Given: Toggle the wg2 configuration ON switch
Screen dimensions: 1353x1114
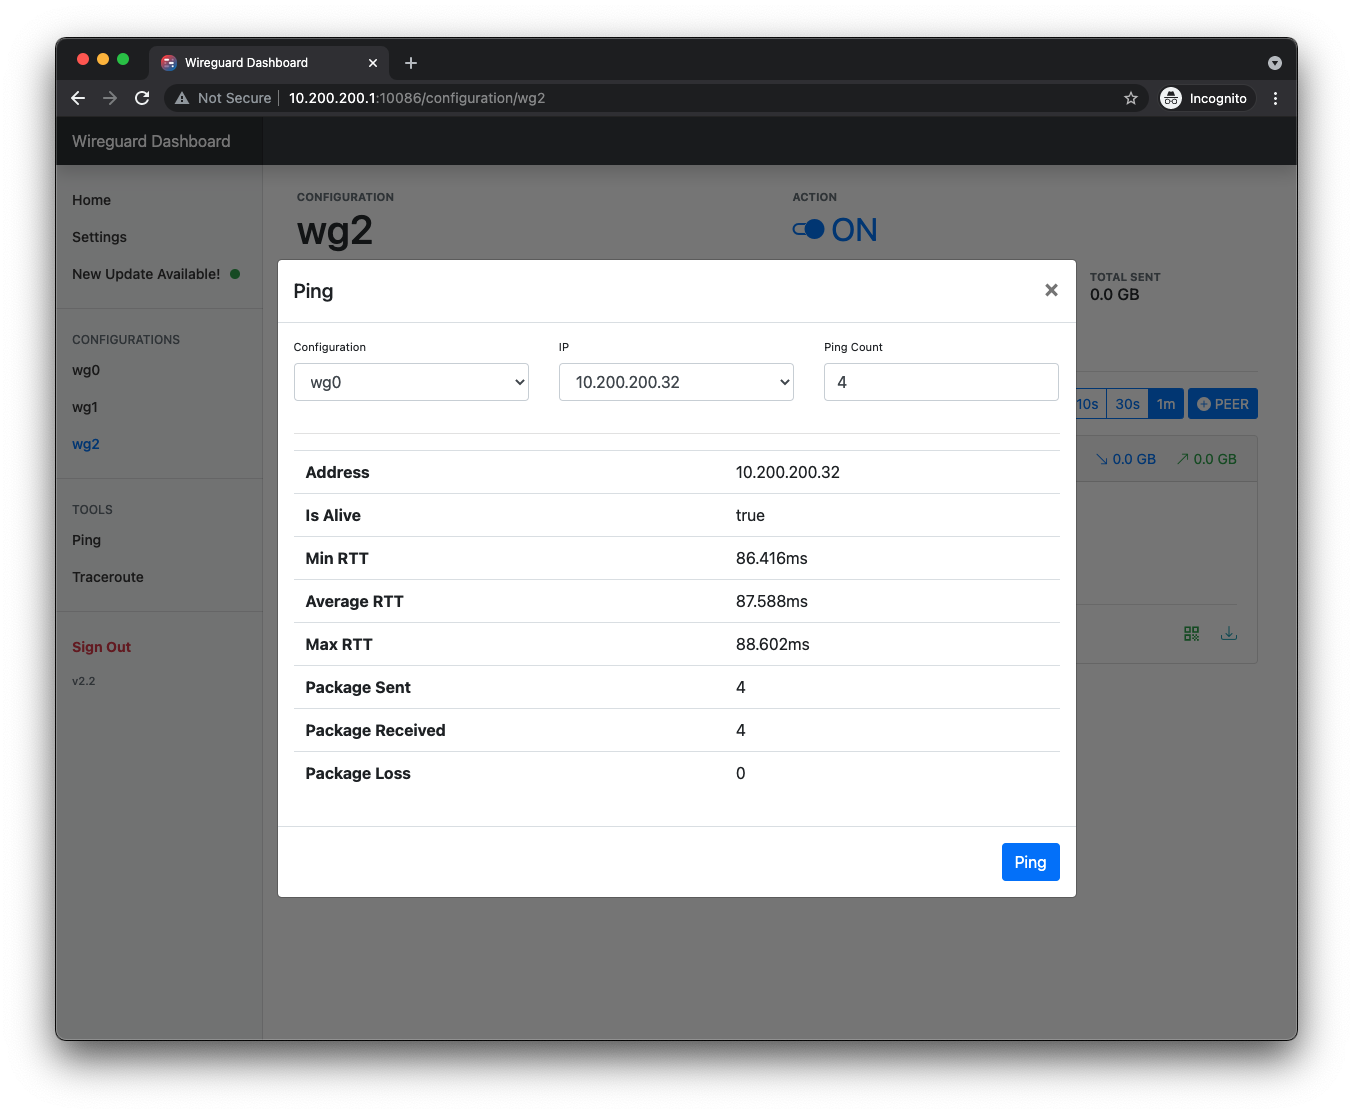Looking at the screenshot, I should click(809, 230).
